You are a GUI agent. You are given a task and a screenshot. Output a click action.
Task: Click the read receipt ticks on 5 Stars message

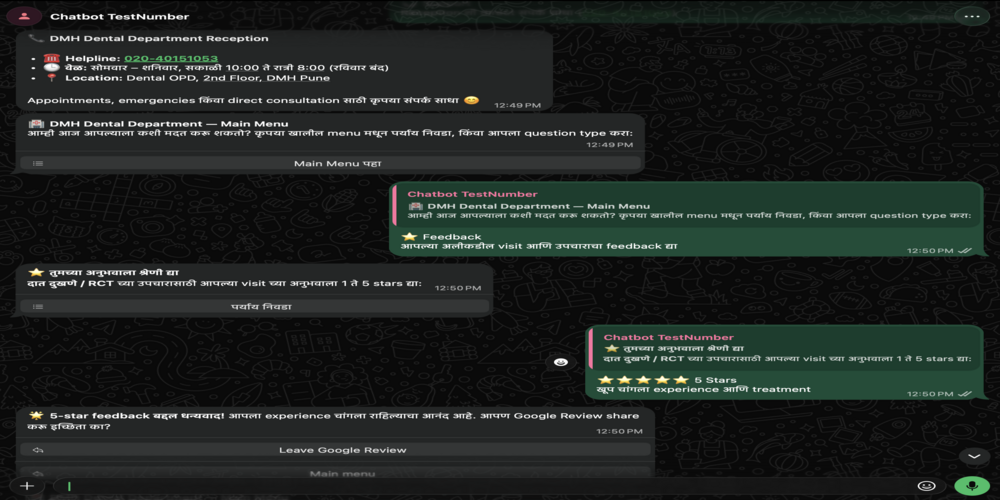pos(965,394)
